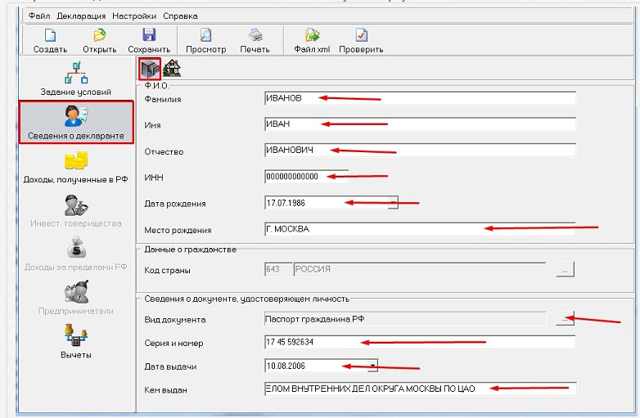Run the Проверить check
Viewport: 640px width, 418px height.
point(361,36)
